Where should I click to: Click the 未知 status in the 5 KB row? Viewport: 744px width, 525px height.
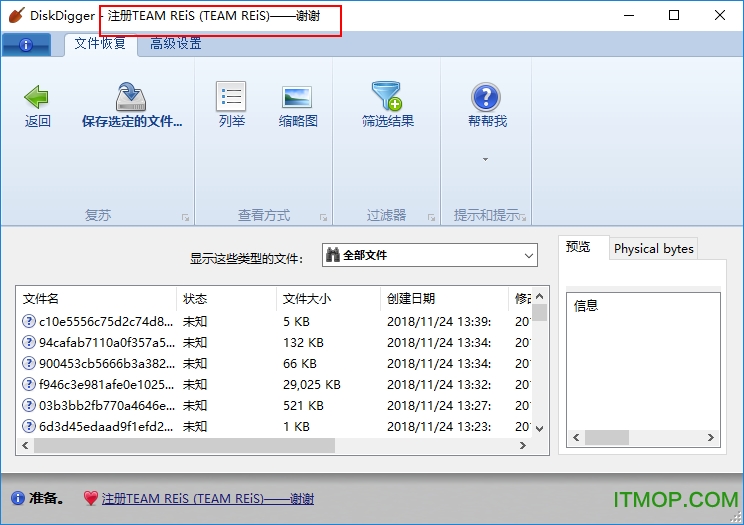pos(195,322)
